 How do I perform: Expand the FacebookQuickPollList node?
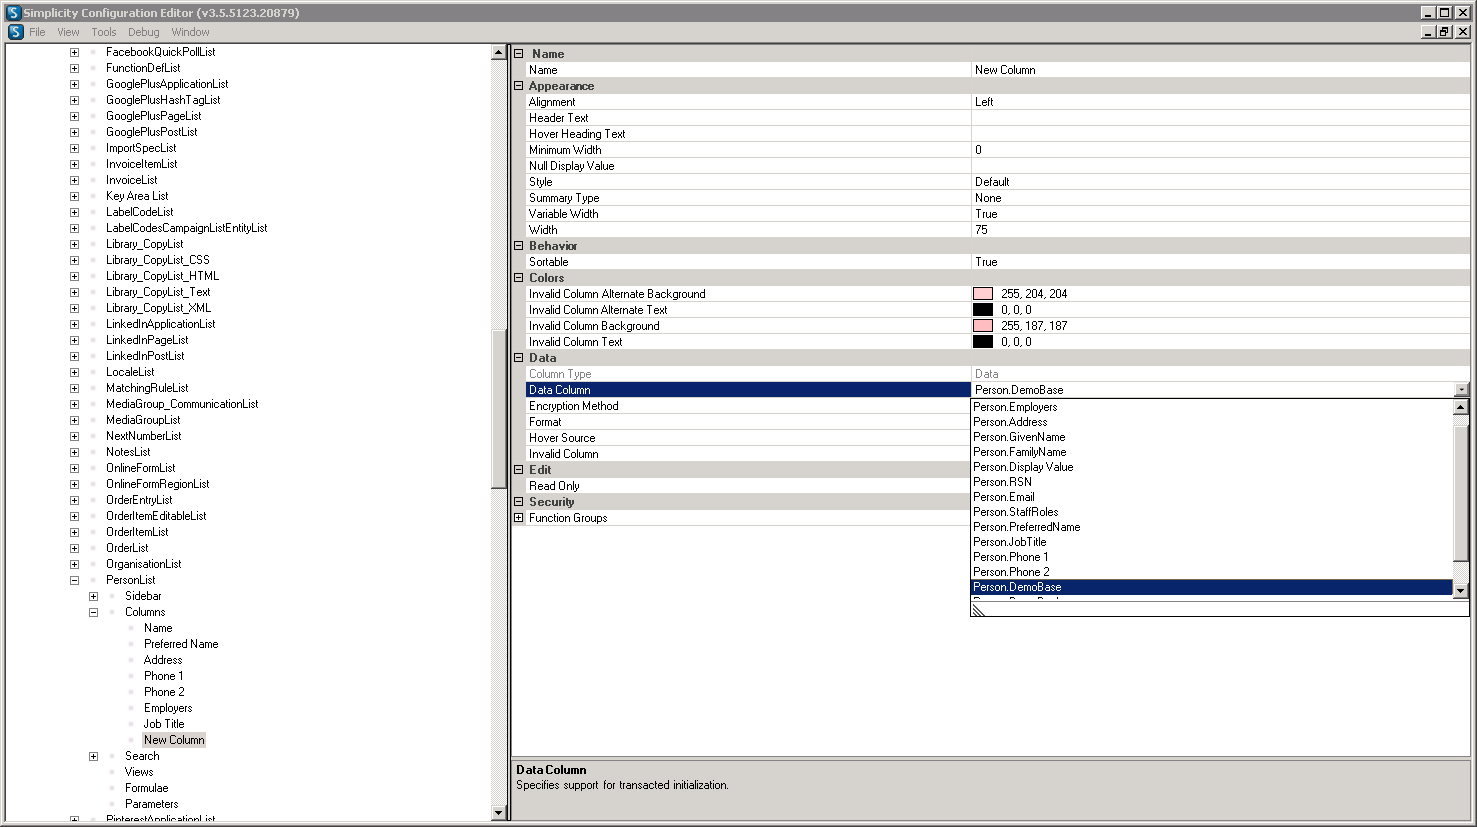(74, 52)
